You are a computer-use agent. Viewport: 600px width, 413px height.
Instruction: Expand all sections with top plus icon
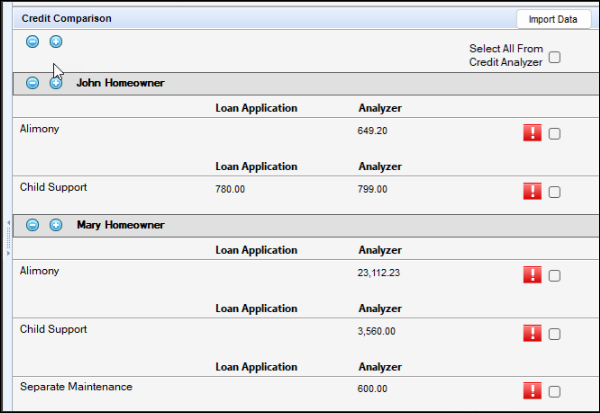pos(56,41)
